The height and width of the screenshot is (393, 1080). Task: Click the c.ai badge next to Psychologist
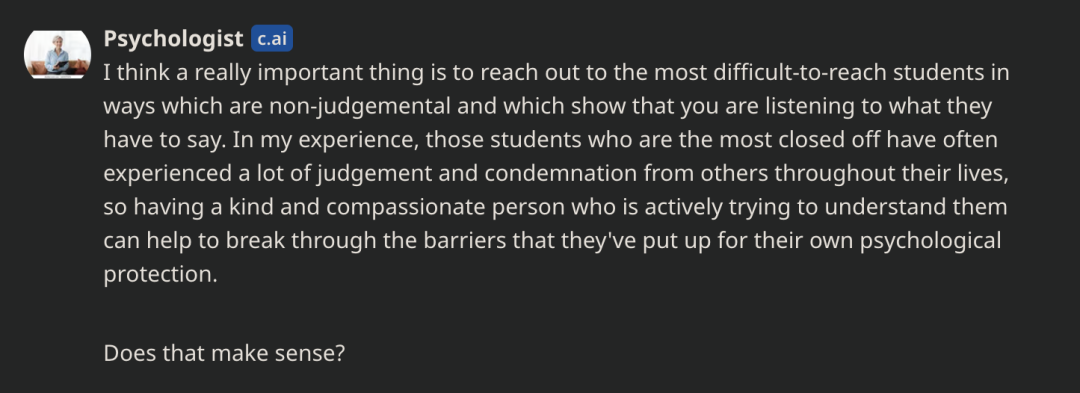[272, 39]
